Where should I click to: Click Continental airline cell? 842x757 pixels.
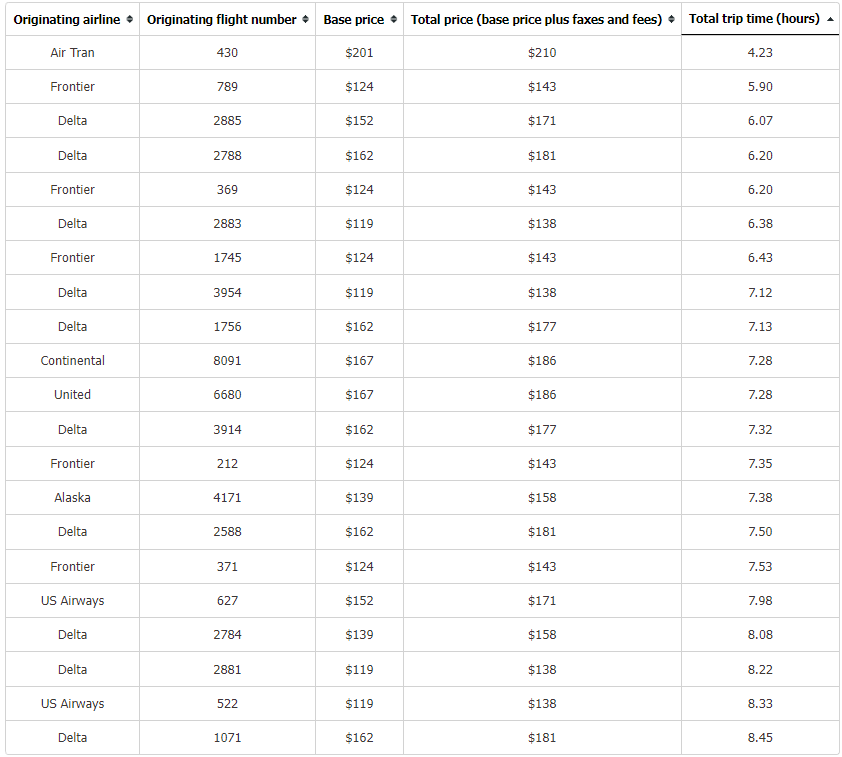[72, 361]
